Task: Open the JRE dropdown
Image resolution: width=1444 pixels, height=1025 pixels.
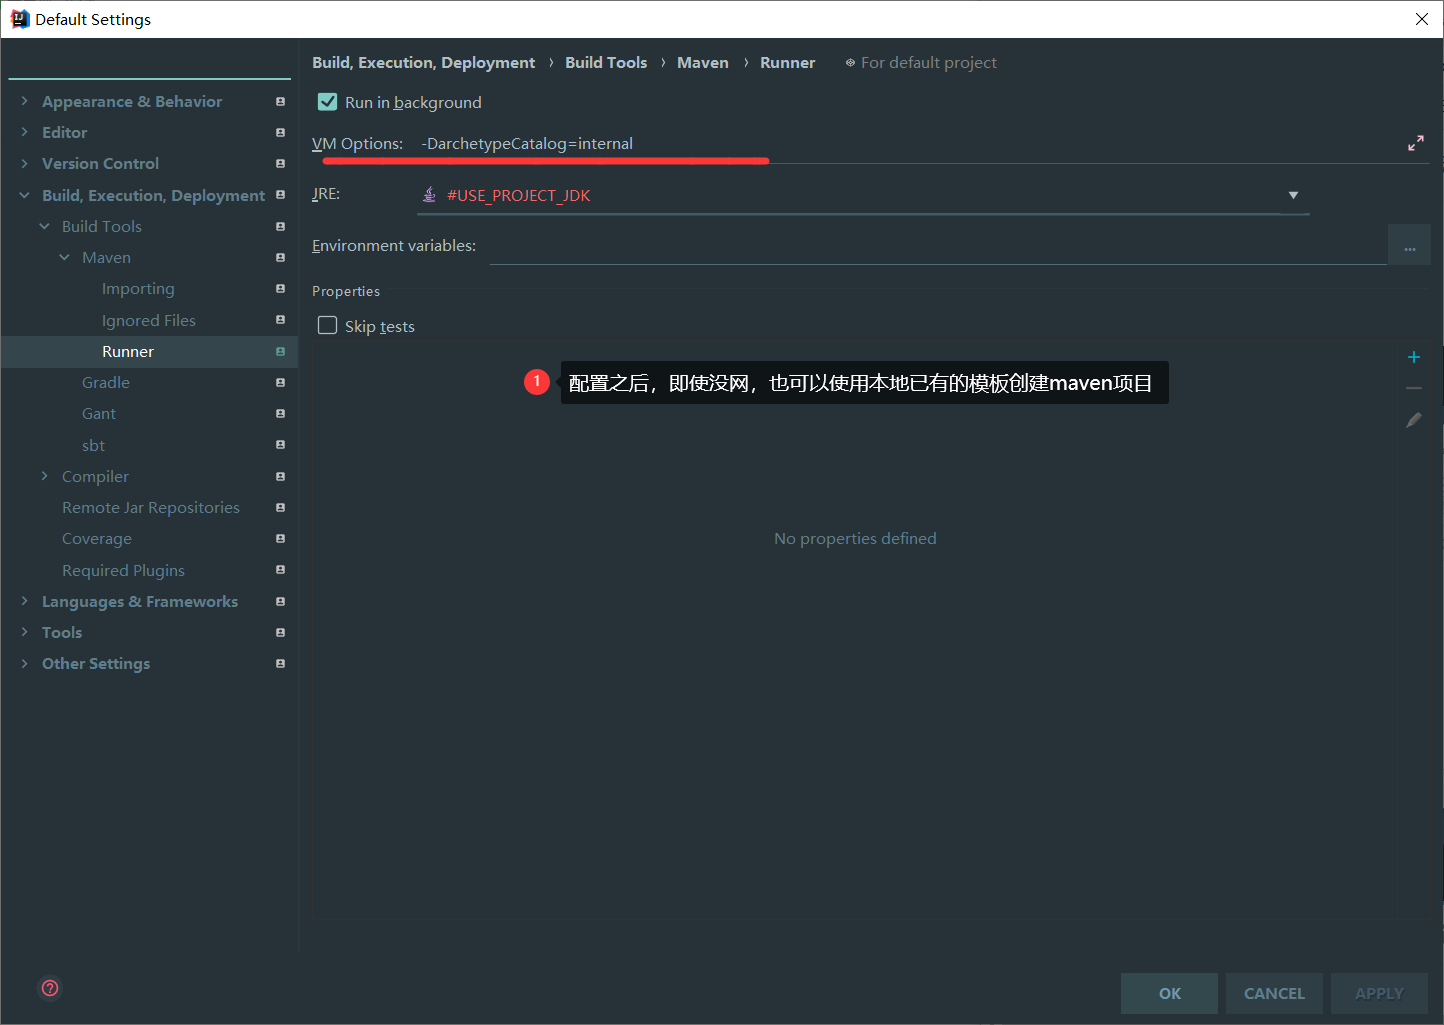Action: point(1293,195)
